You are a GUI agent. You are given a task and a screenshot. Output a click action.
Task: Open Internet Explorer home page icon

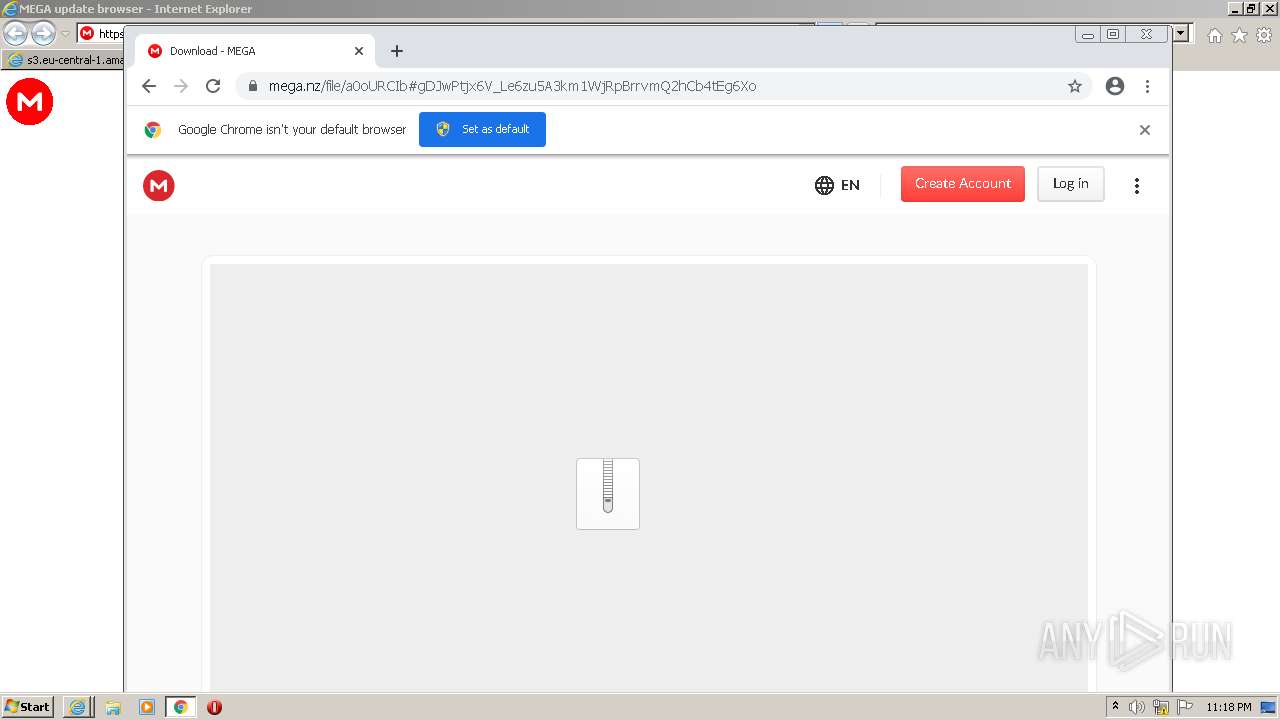(1215, 35)
